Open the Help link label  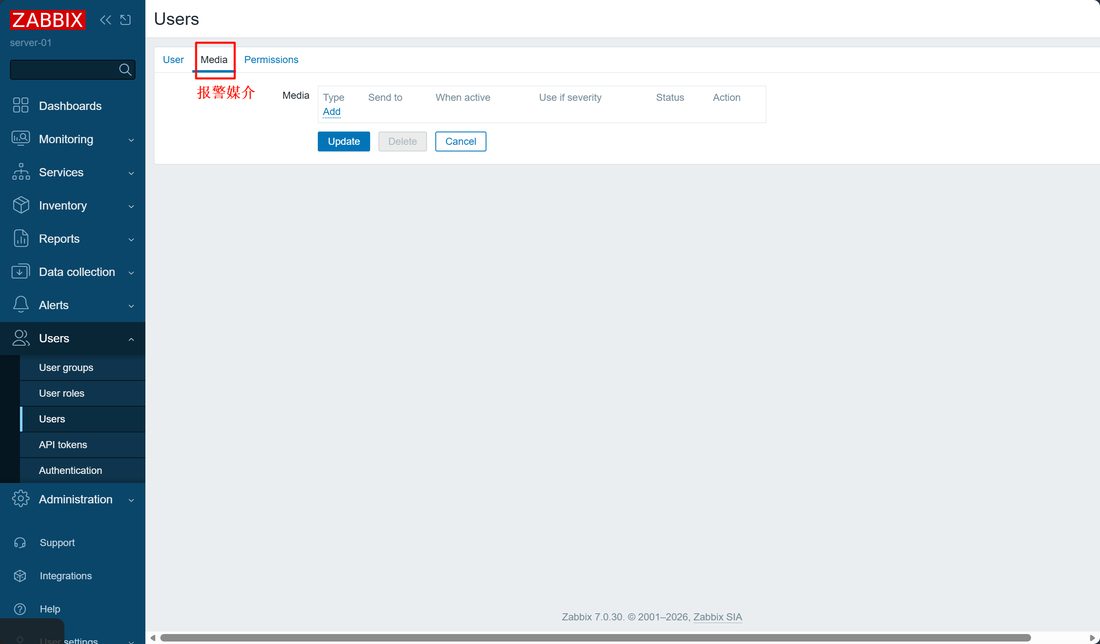50,609
